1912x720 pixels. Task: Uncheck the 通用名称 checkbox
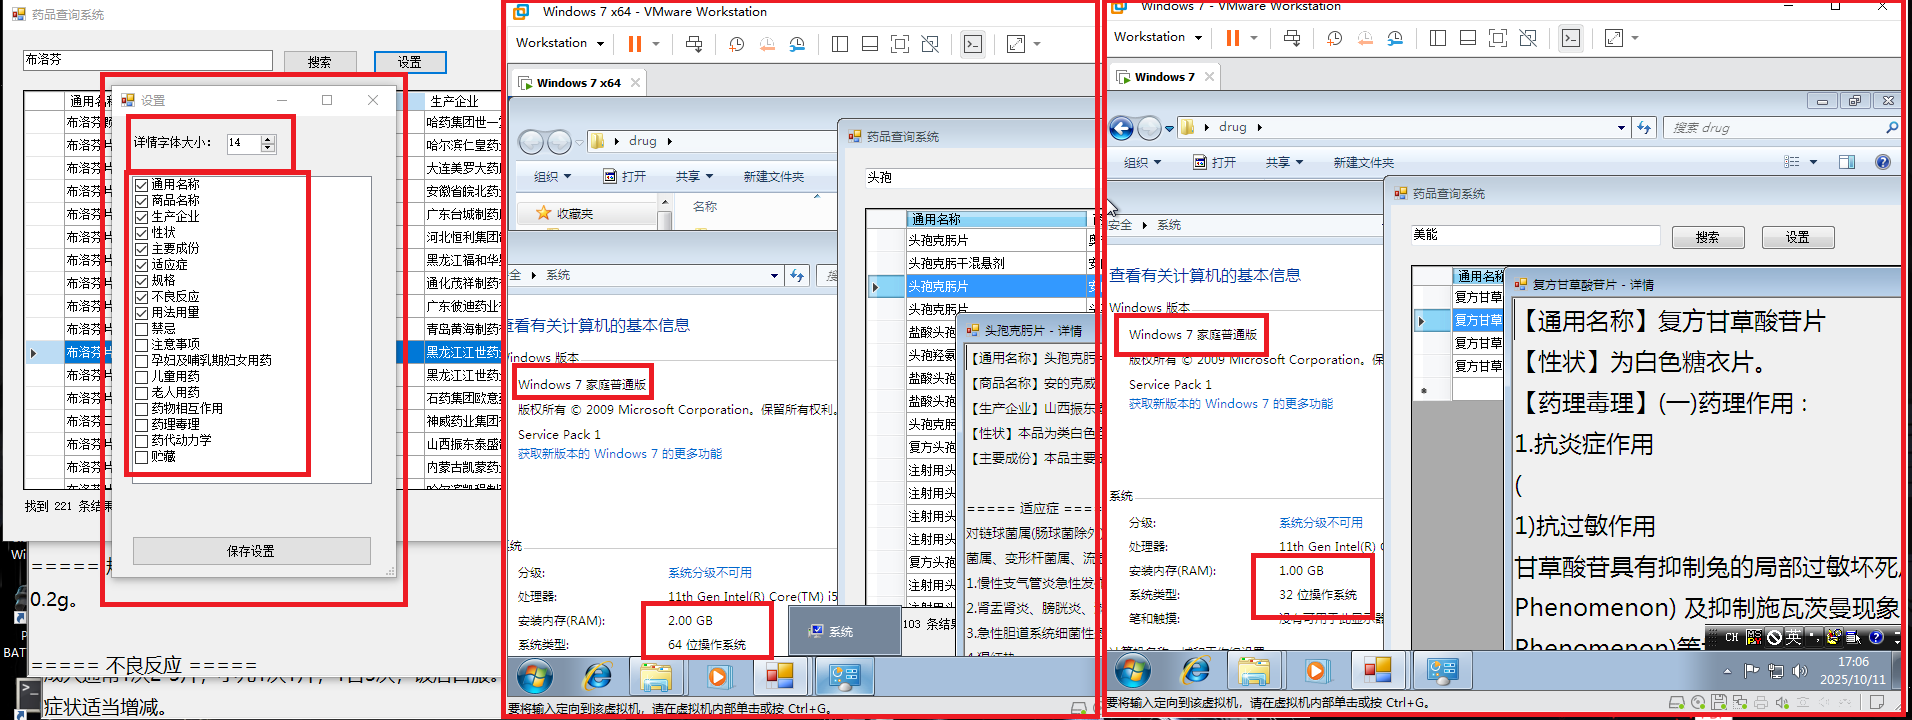tap(142, 185)
